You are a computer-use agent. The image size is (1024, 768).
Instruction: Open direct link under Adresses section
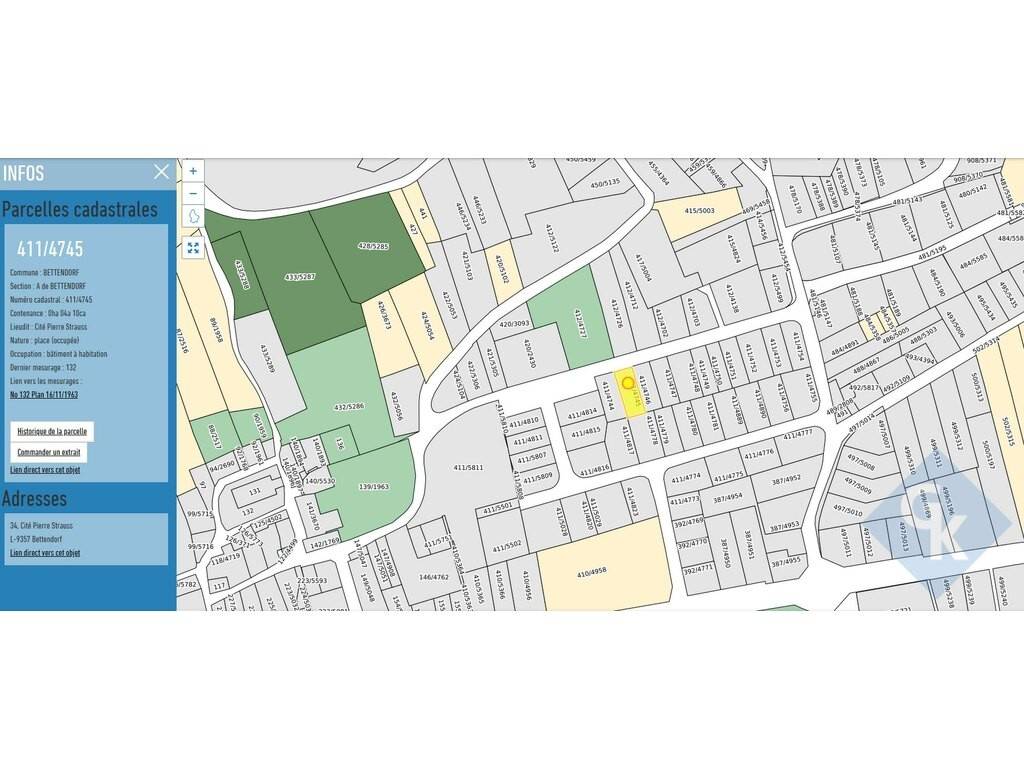coord(45,553)
